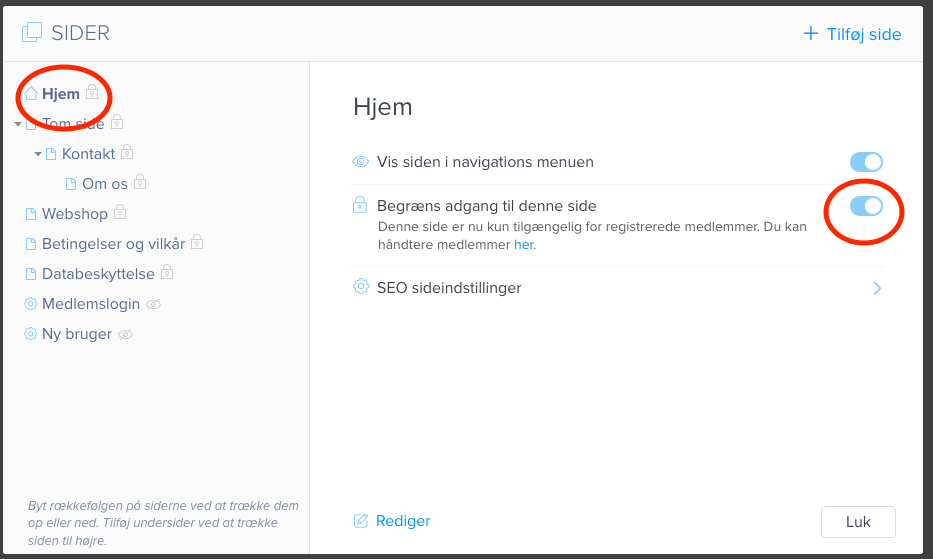
Task: Expand SEO sideindstillinger chevron arrow
Action: pos(877,289)
